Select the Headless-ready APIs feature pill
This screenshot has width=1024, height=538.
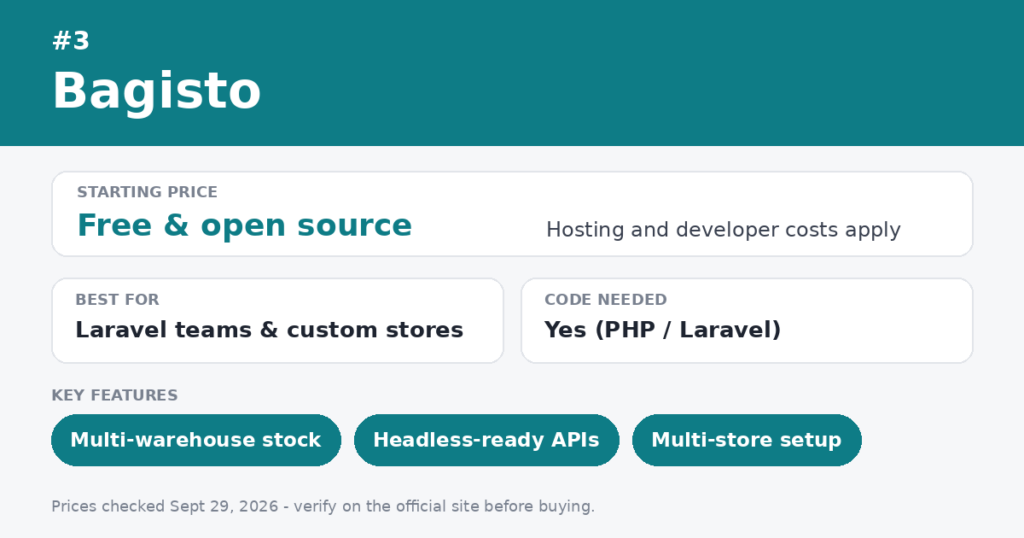coord(487,440)
